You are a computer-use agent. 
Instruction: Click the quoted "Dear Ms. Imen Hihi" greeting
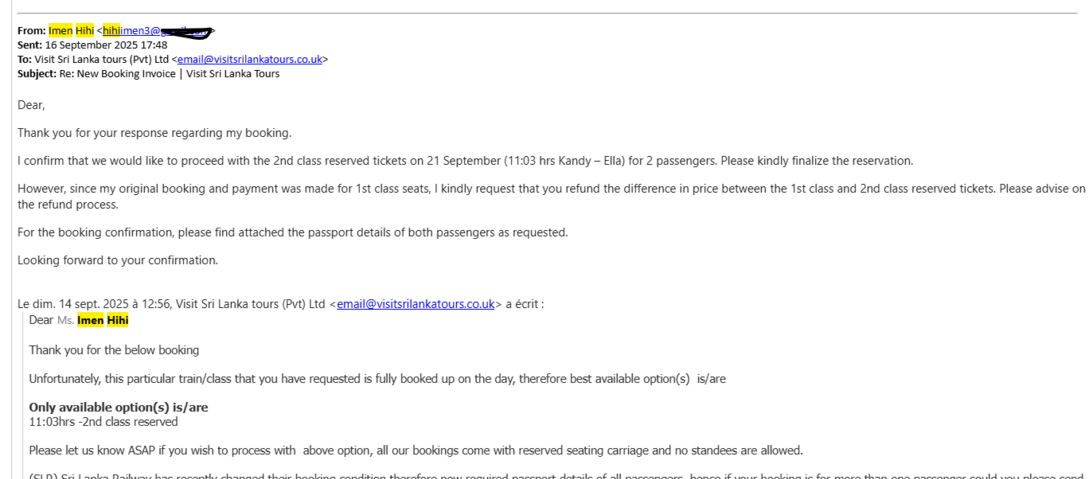tap(79, 320)
